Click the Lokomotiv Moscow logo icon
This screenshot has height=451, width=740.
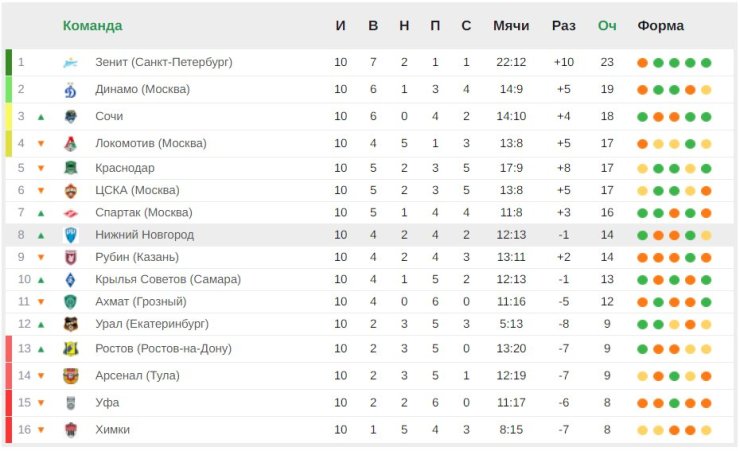click(x=70, y=143)
